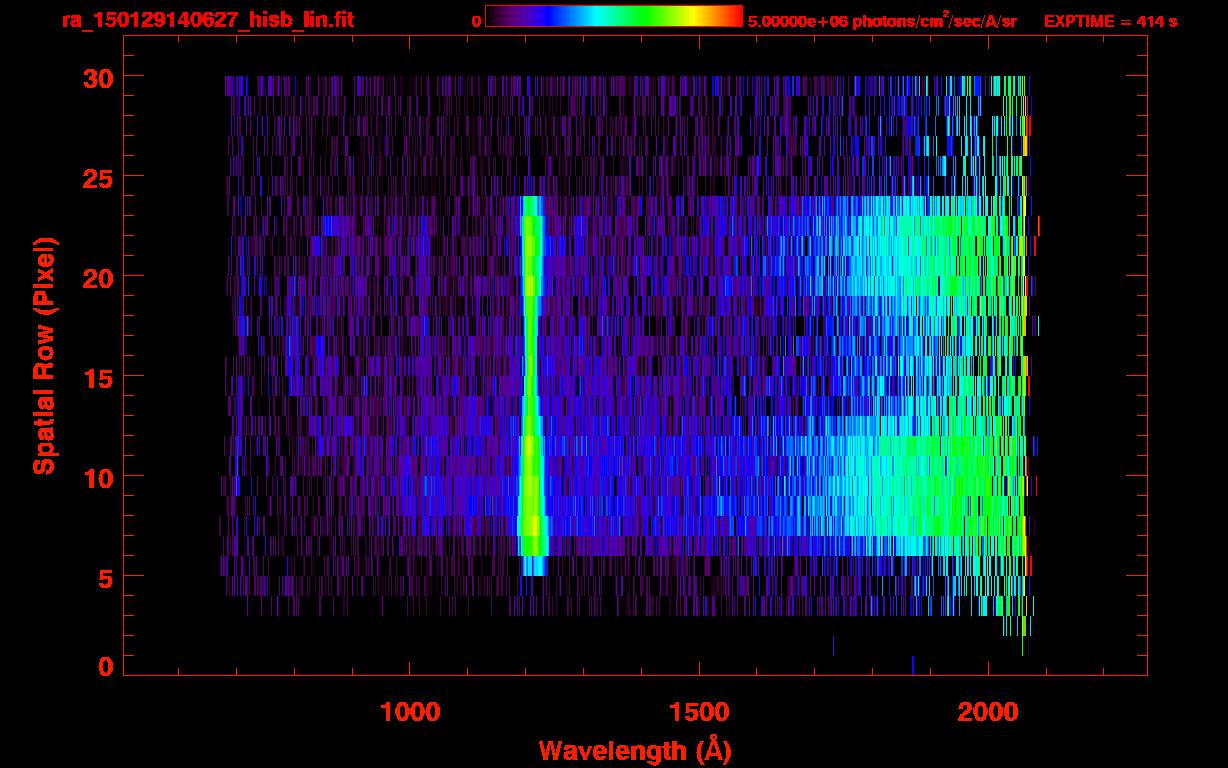Click the 5.00000e+06 photons scale label
This screenshot has width=1228, height=768.
[x=882, y=21]
